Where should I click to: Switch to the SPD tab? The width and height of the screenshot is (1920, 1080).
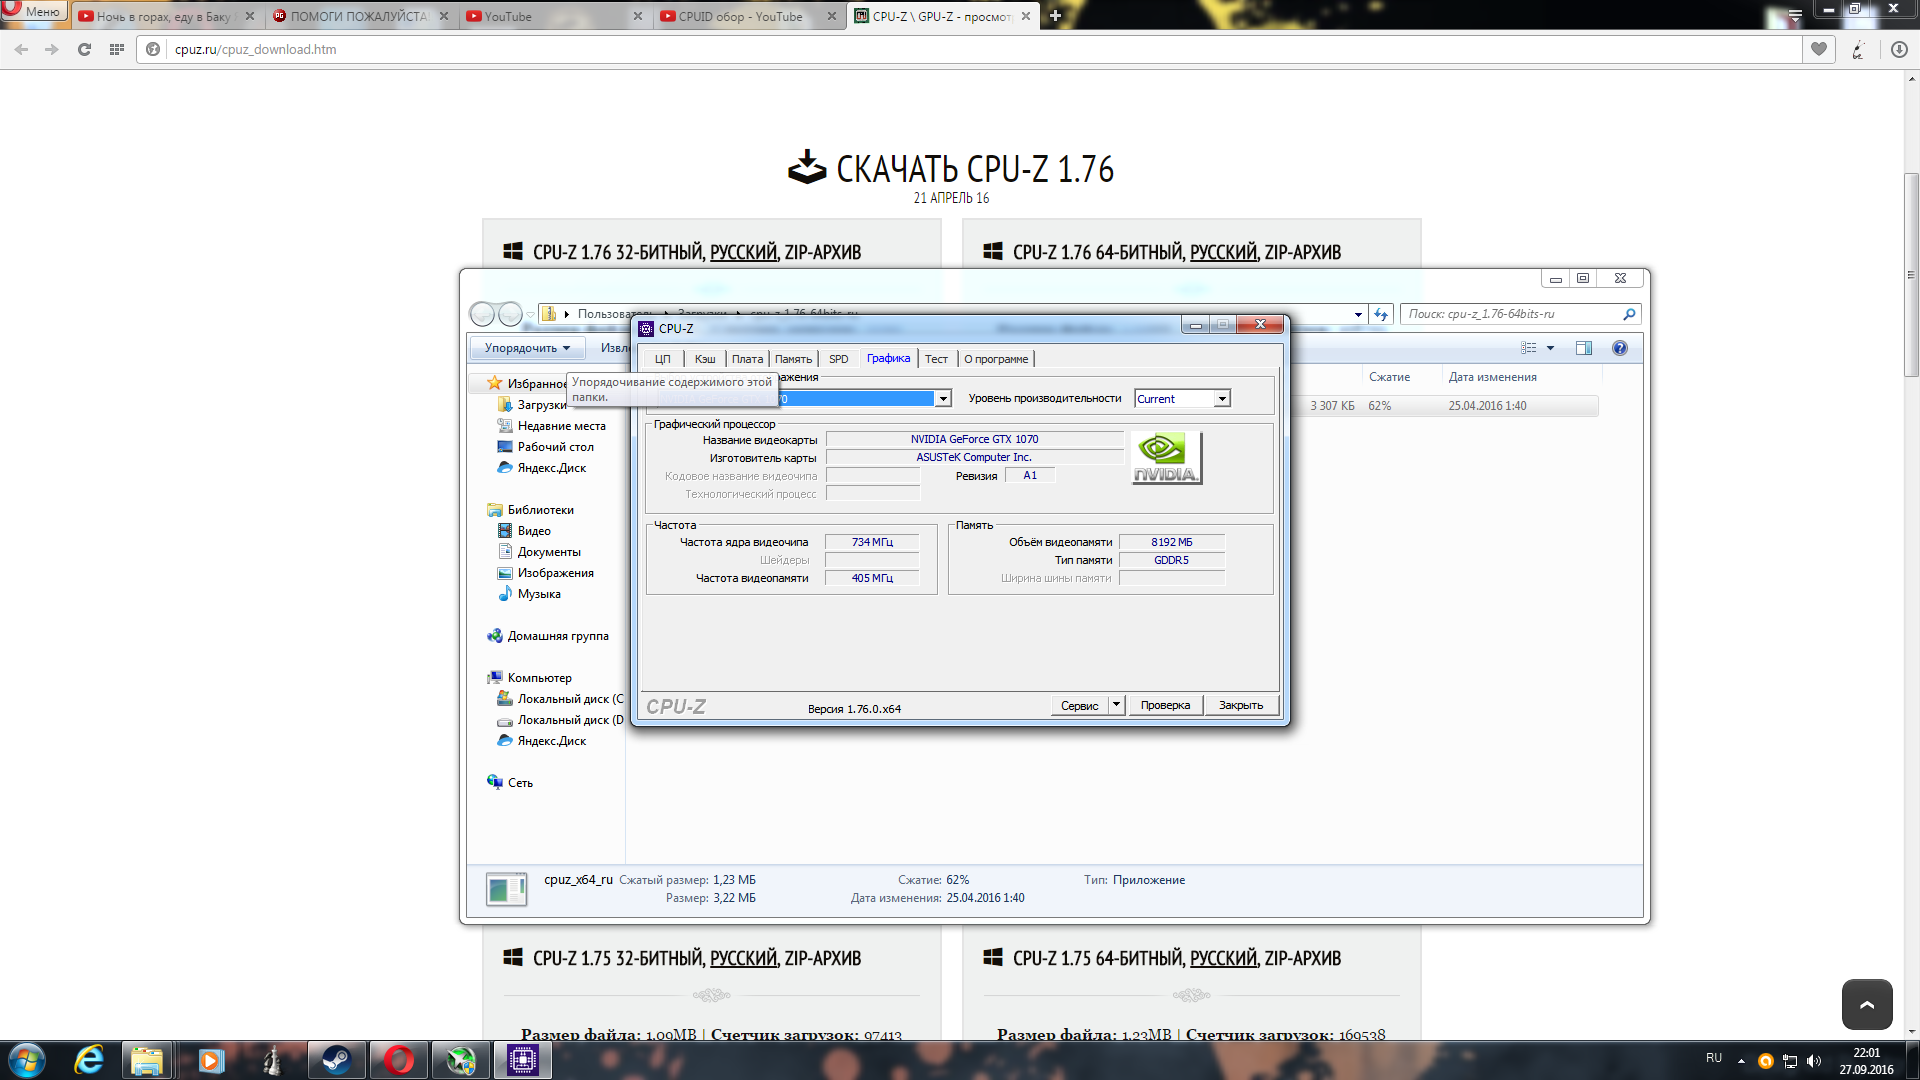point(838,359)
